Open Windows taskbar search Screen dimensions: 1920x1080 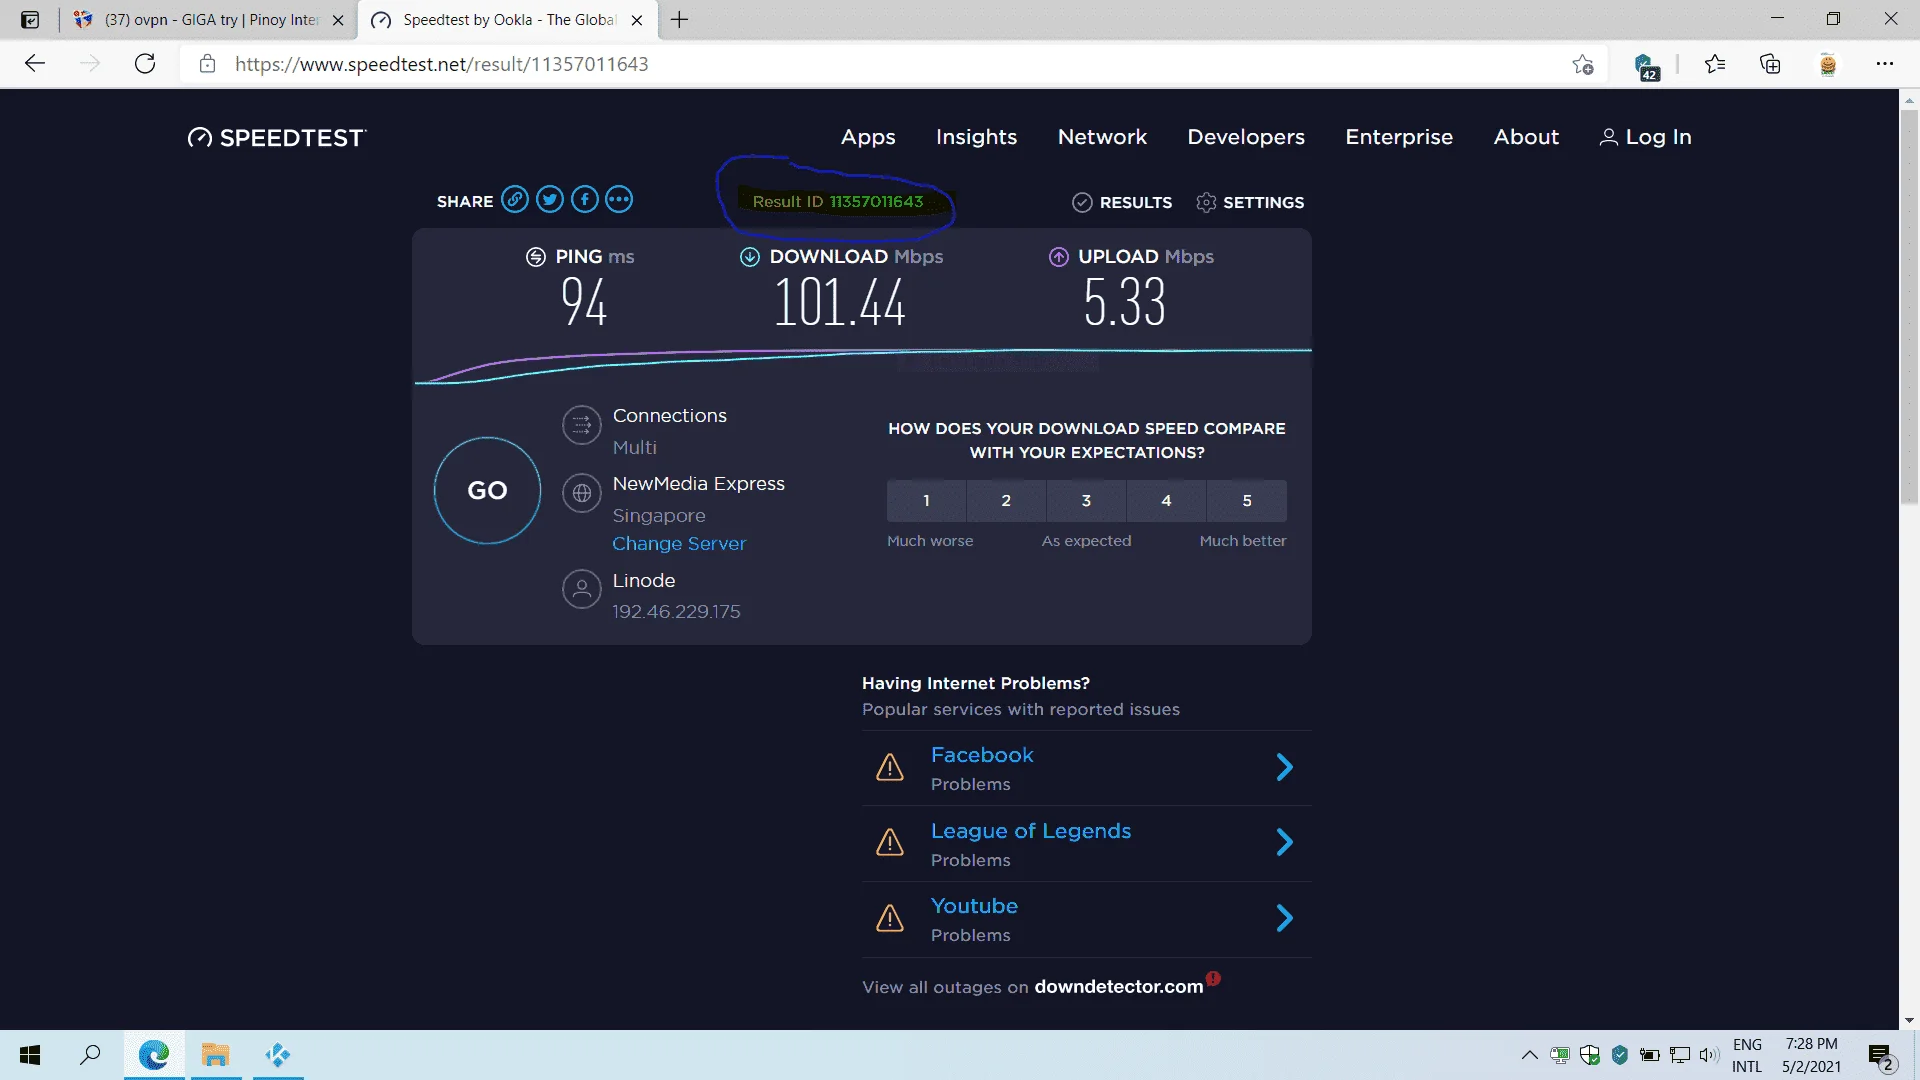(90, 1055)
